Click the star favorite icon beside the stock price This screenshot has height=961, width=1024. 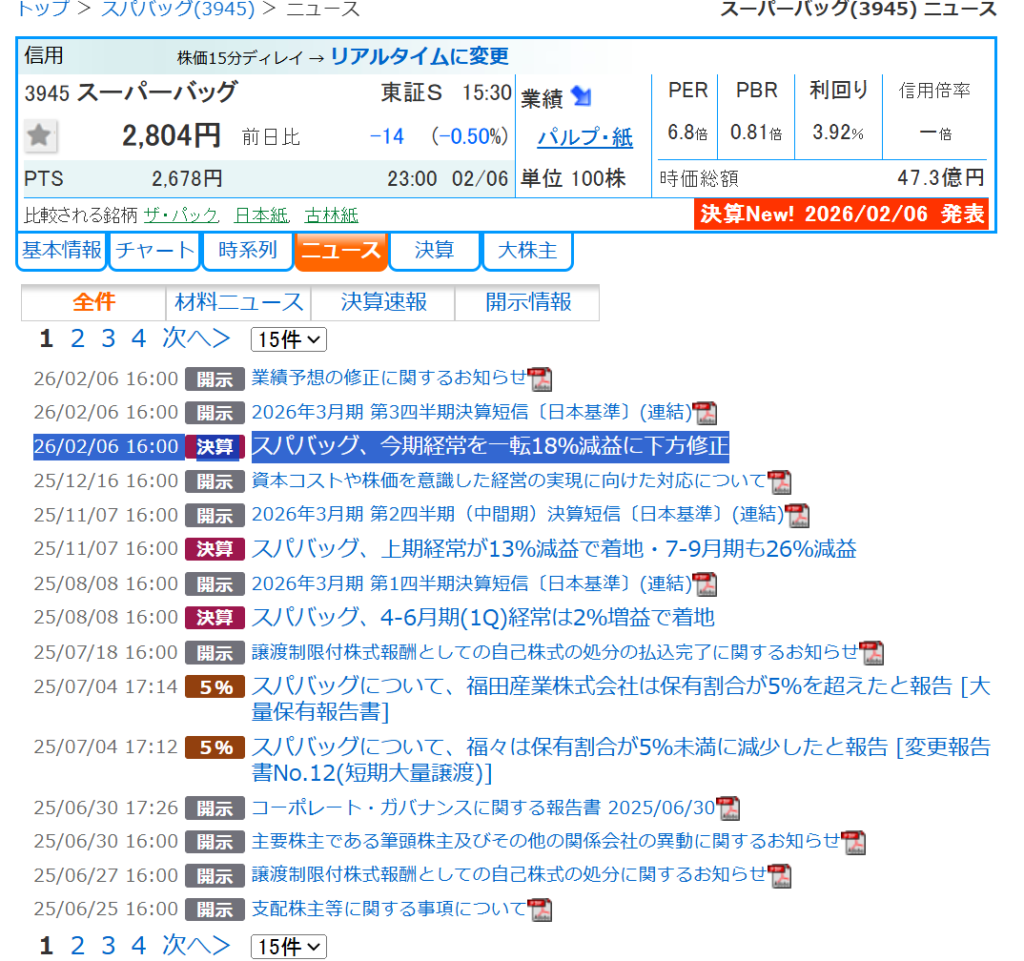(40, 136)
